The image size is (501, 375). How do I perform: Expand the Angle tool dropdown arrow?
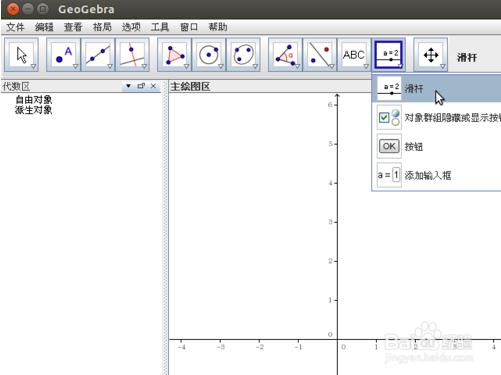[297, 66]
